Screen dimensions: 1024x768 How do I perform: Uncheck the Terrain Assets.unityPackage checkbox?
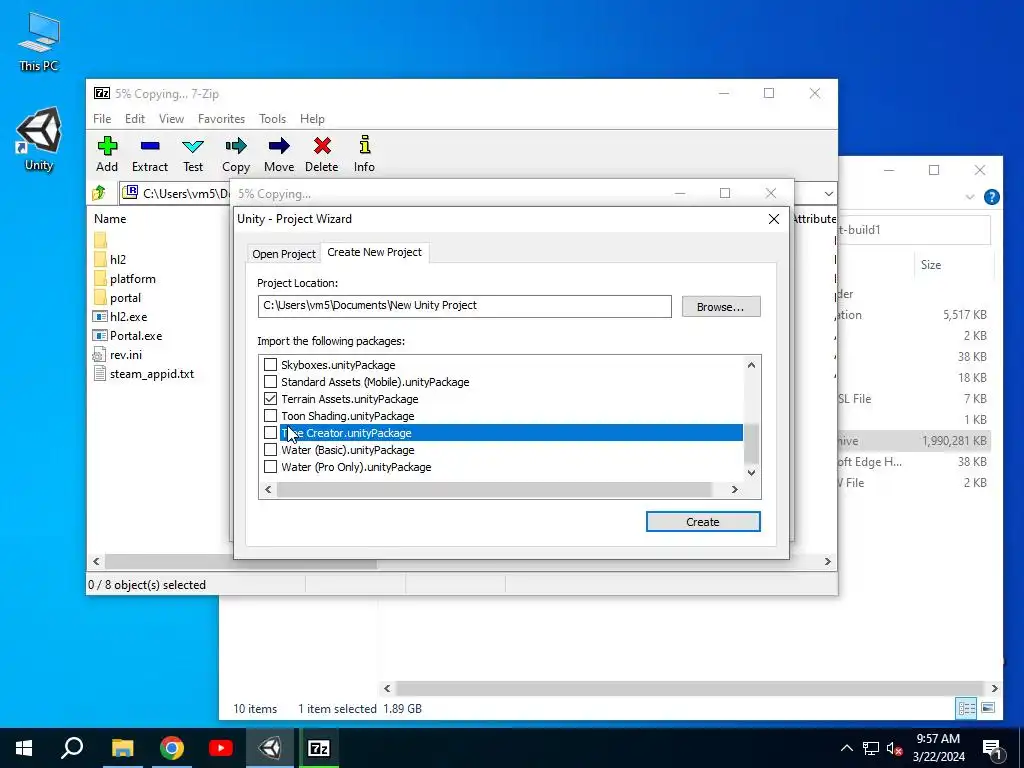tap(270, 398)
